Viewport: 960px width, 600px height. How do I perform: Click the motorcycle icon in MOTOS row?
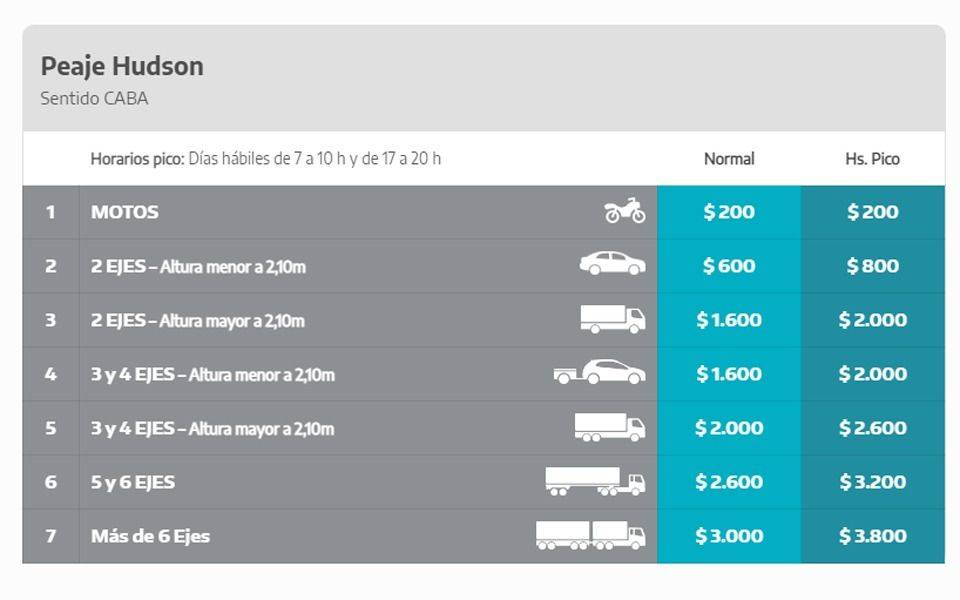624,211
